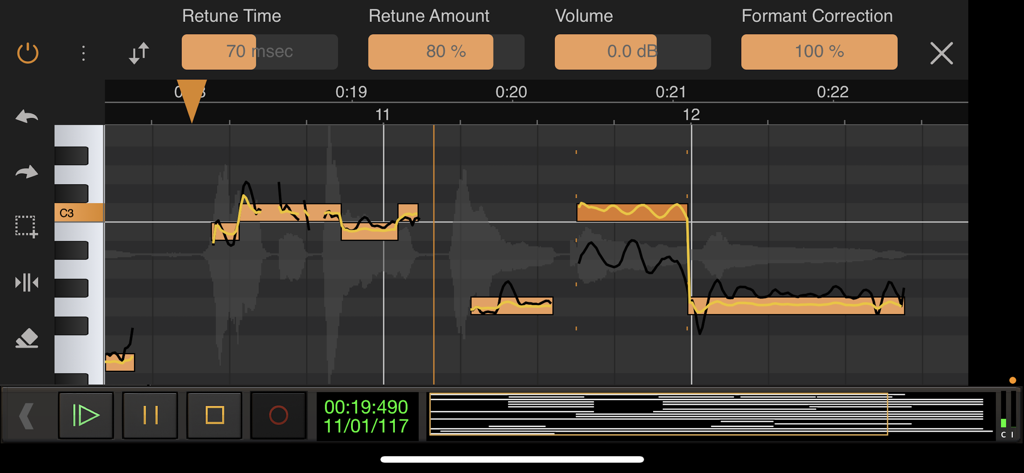
Task: Tap the up-down arrows swap icon
Action: click(x=139, y=53)
